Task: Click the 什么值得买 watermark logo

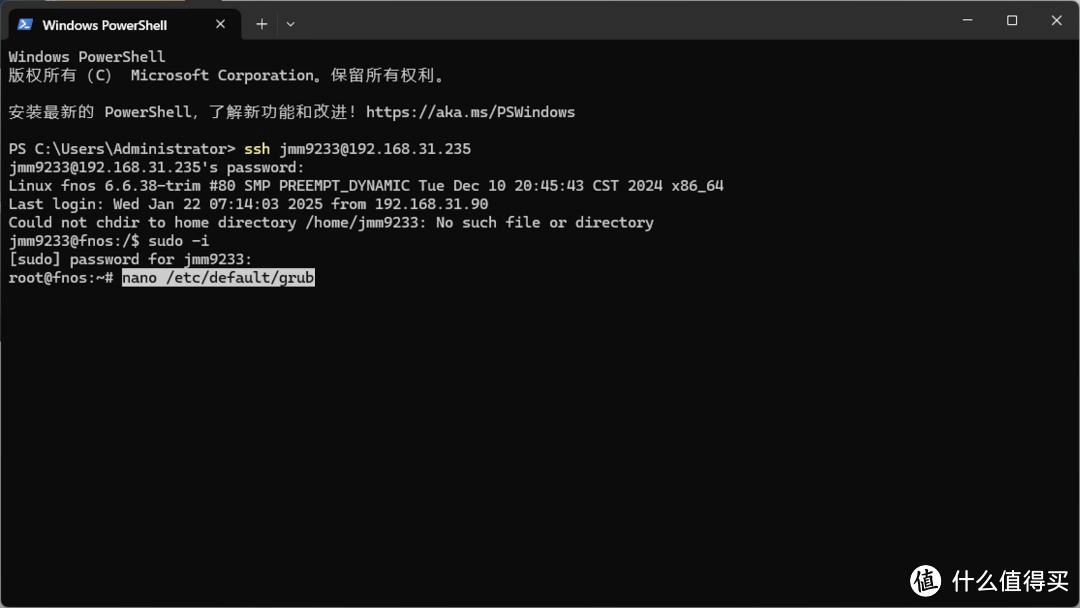Action: click(989, 581)
